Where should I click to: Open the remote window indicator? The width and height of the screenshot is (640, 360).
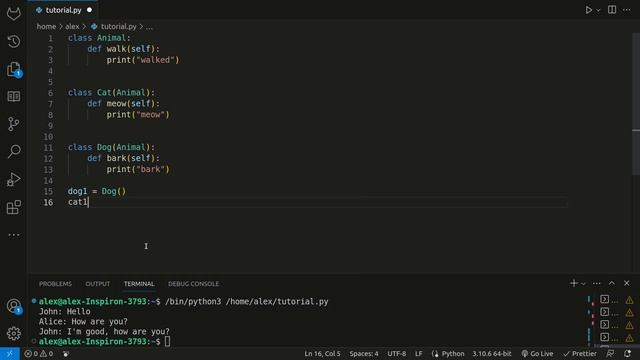[x=10, y=354]
